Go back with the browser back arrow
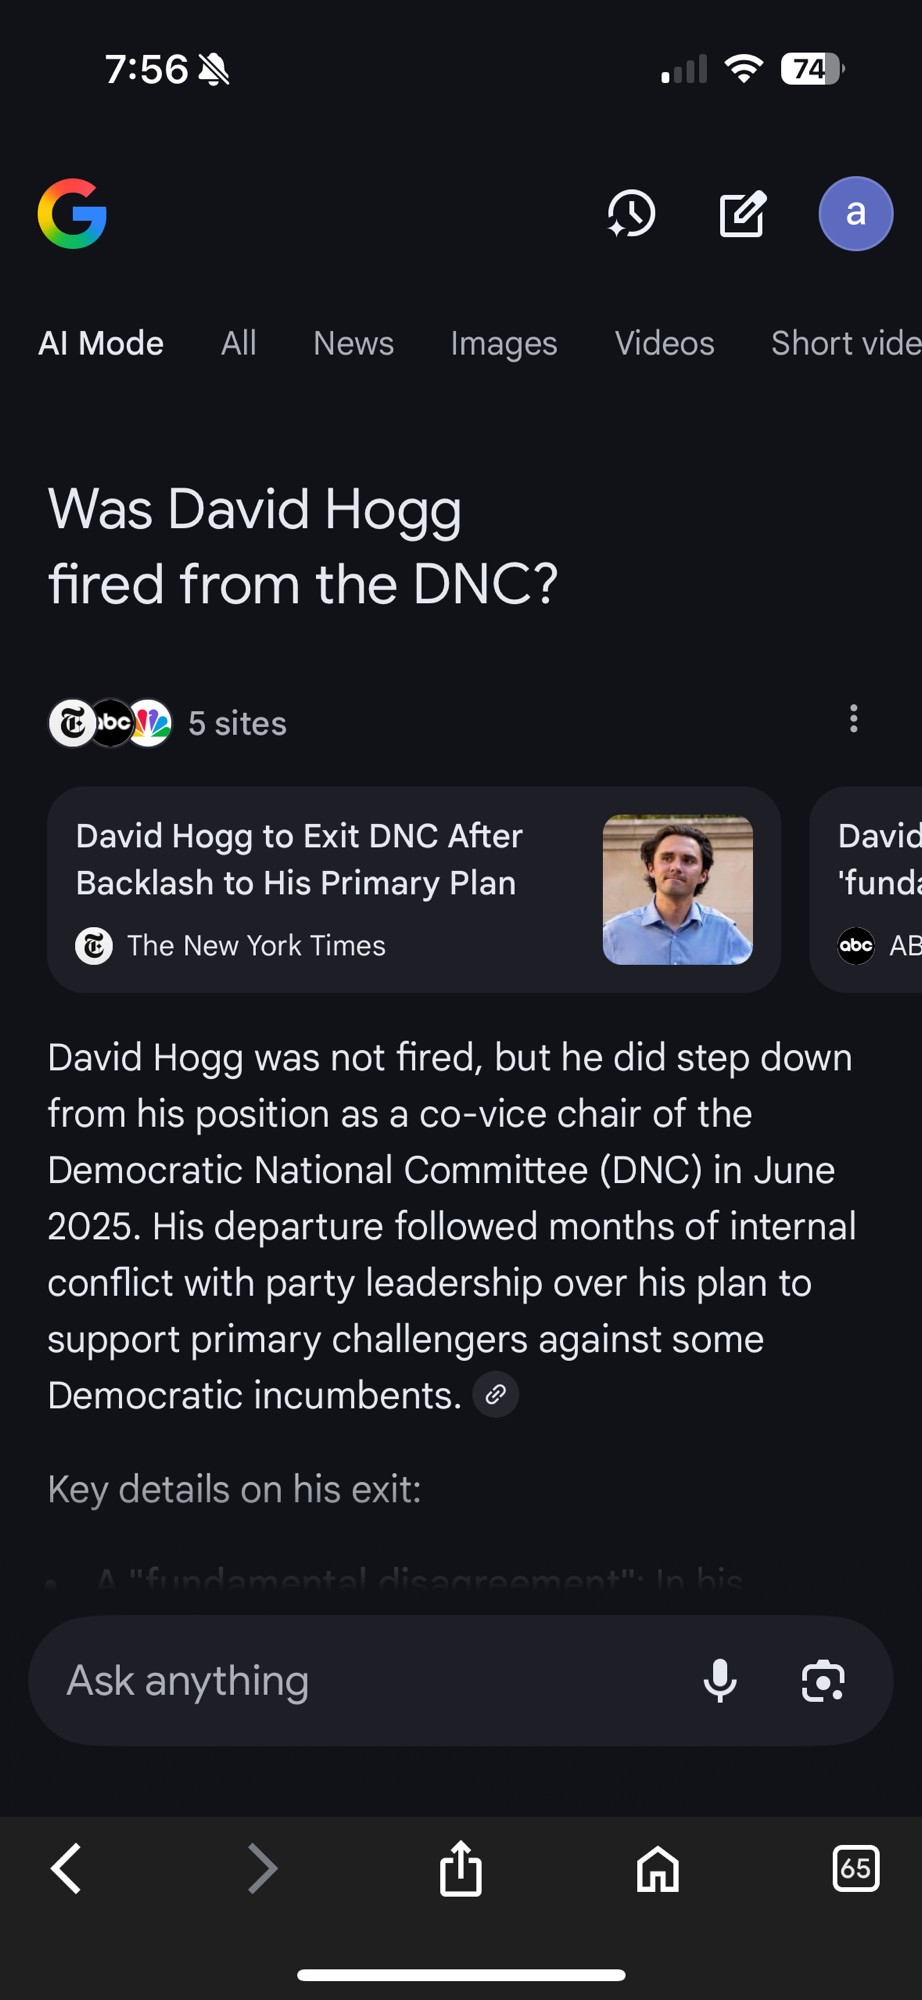922x2000 pixels. point(66,1868)
